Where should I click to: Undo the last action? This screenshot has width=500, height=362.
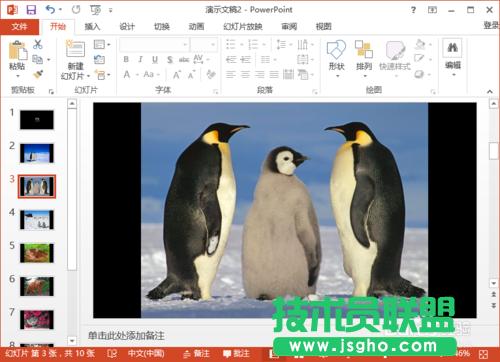(50, 10)
